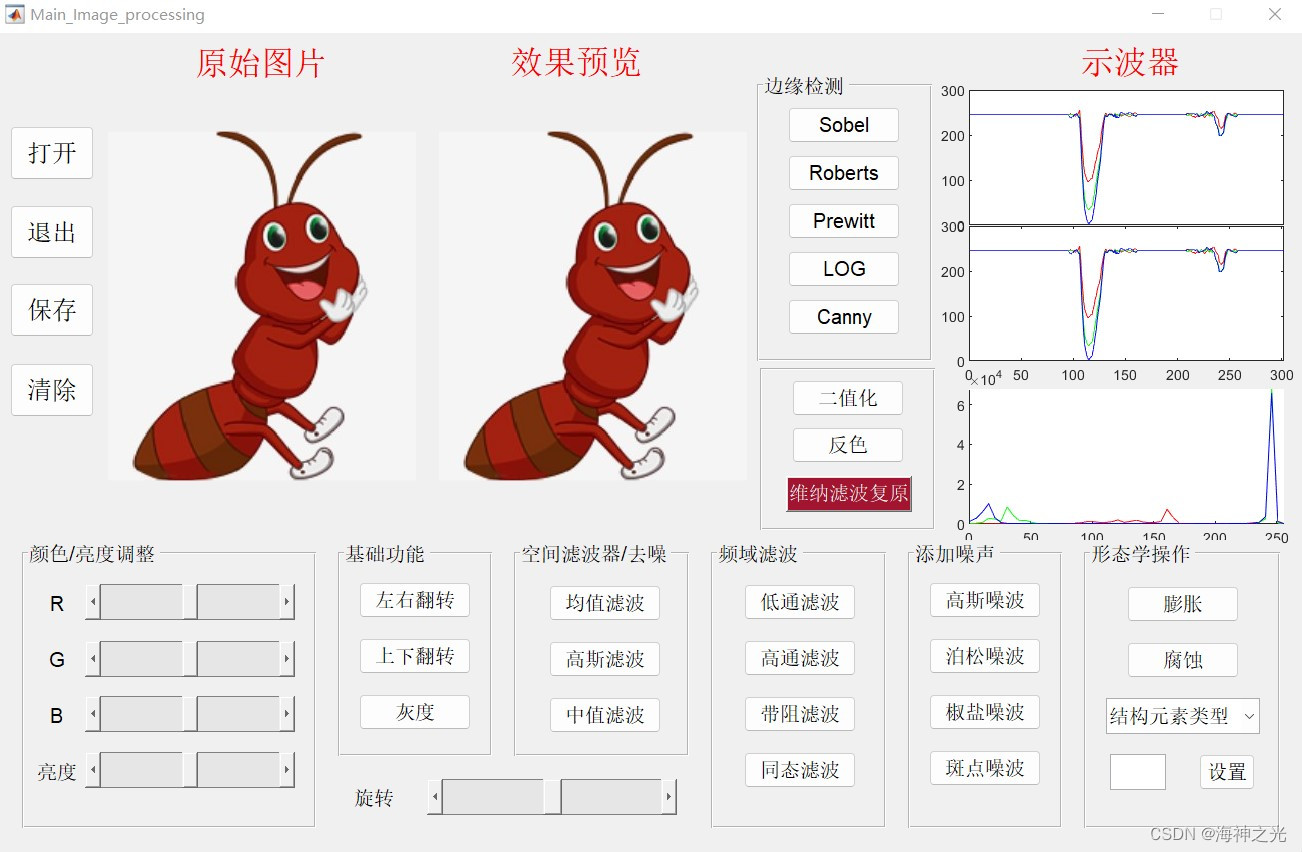Invert colors with 反色 button
The height and width of the screenshot is (852, 1302).
tap(848, 445)
